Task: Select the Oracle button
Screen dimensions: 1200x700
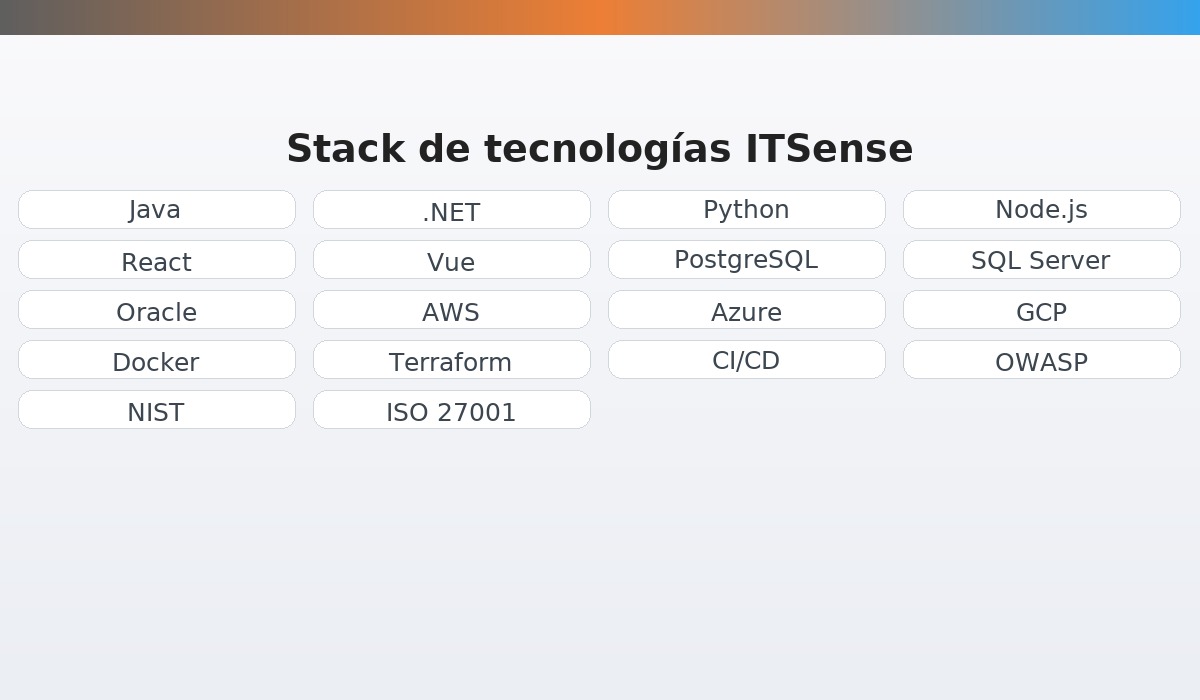Action: point(157,311)
